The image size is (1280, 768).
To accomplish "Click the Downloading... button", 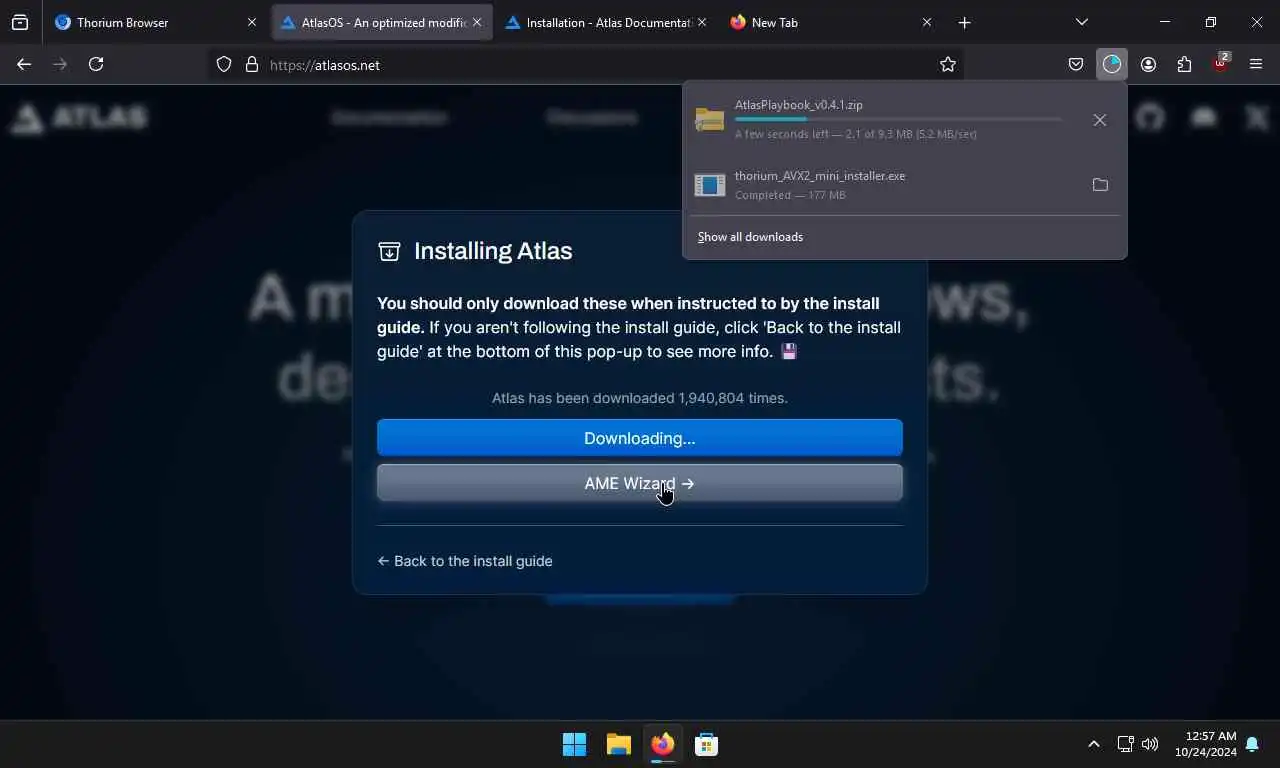I will tap(640, 438).
